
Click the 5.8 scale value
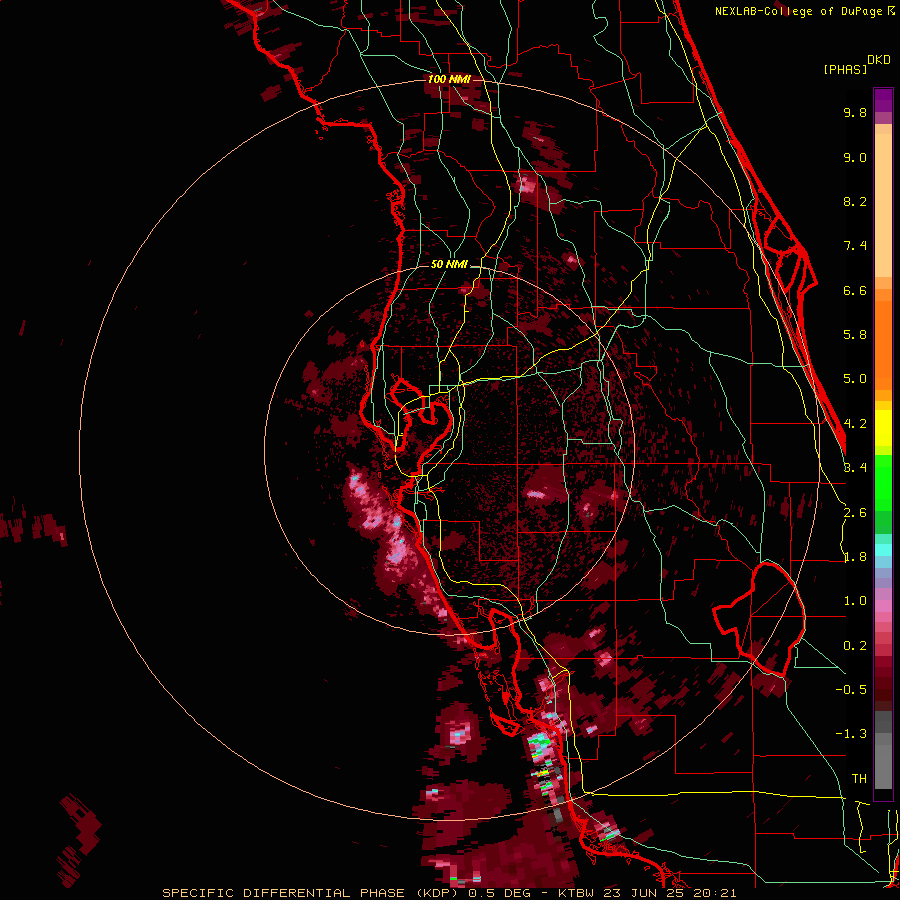click(x=855, y=335)
